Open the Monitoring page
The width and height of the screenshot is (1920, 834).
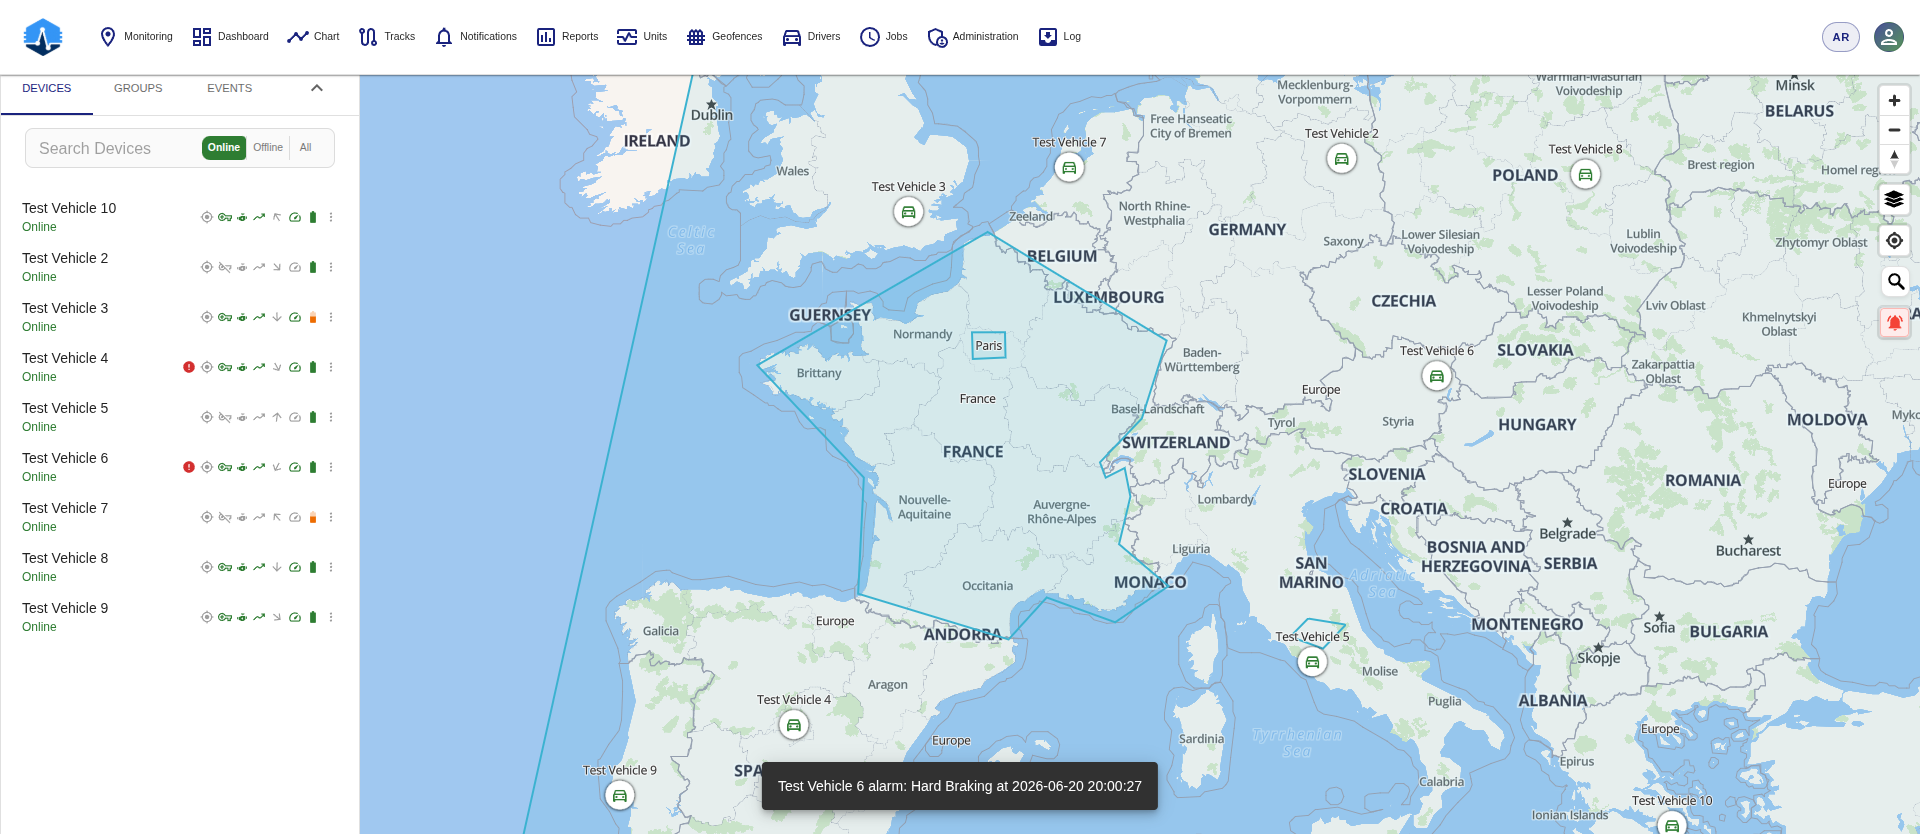pos(136,37)
